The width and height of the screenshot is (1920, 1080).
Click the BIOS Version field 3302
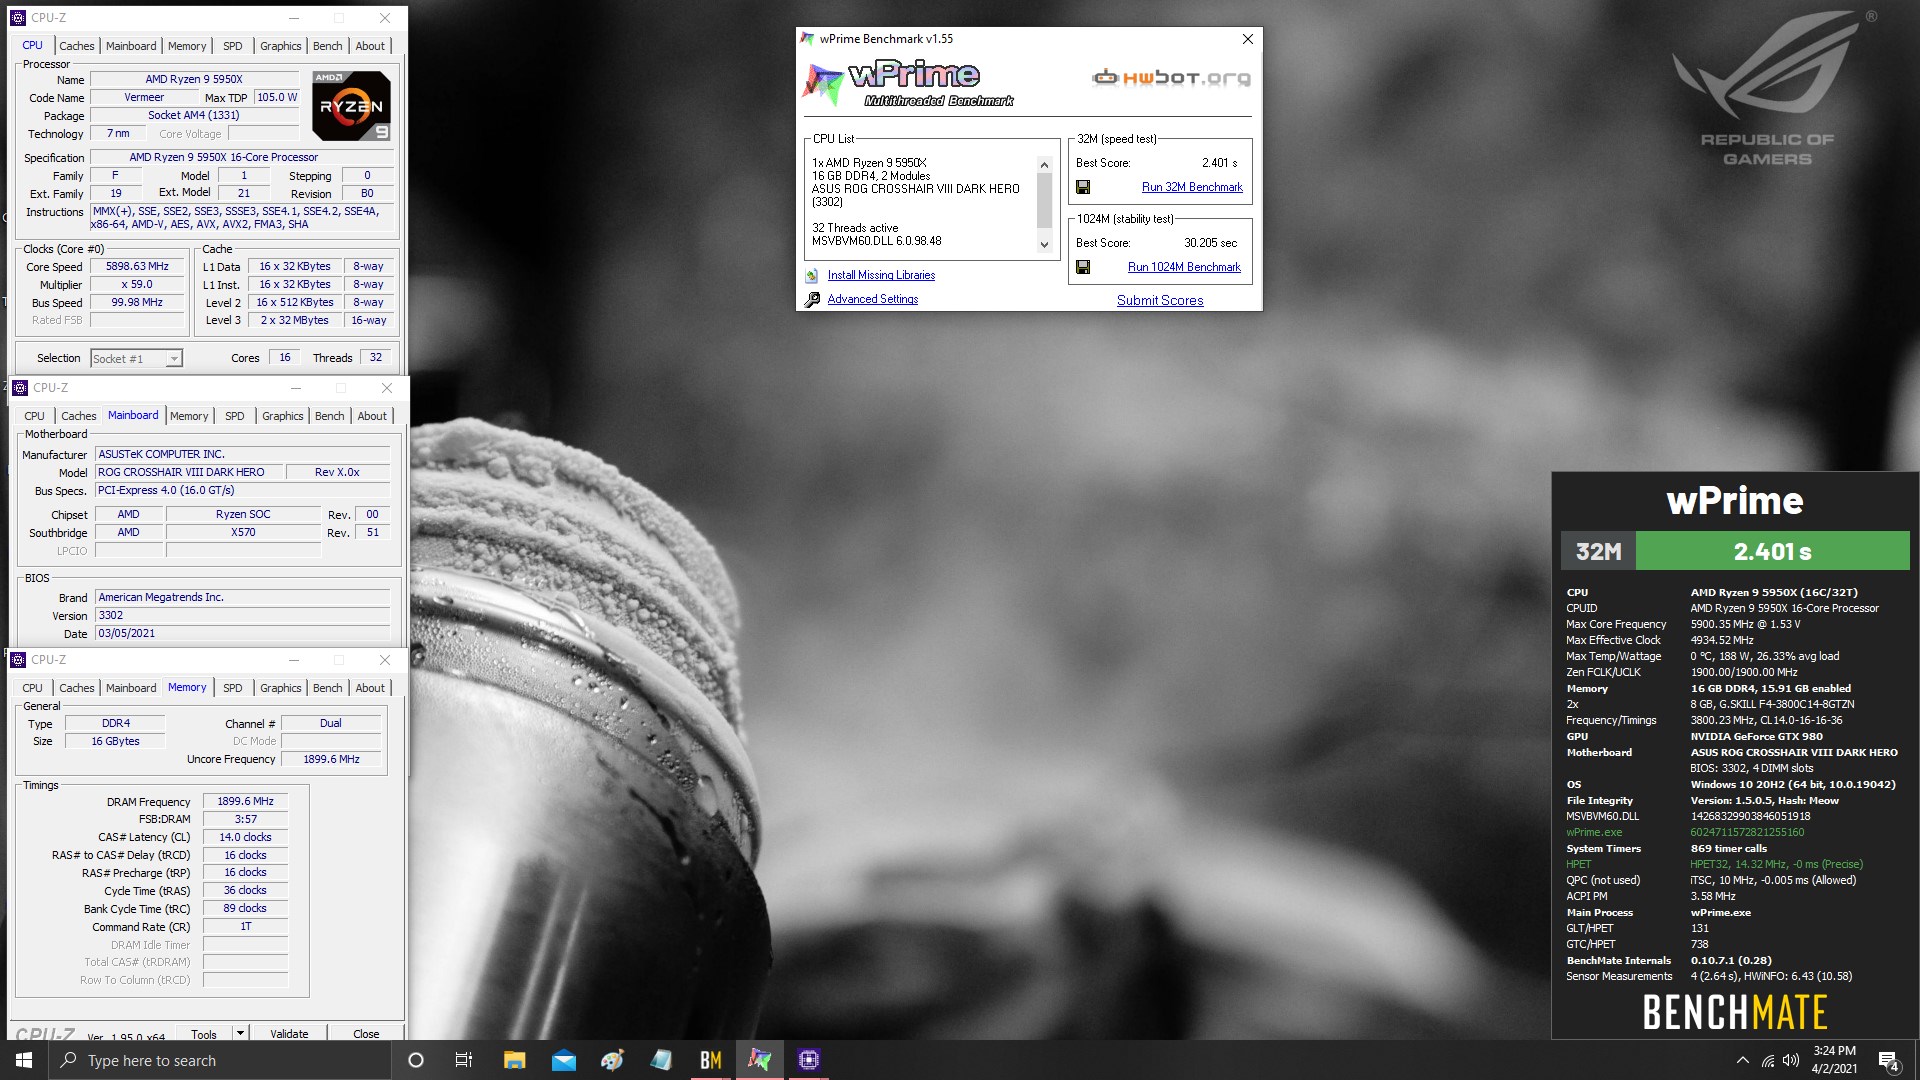coord(242,616)
